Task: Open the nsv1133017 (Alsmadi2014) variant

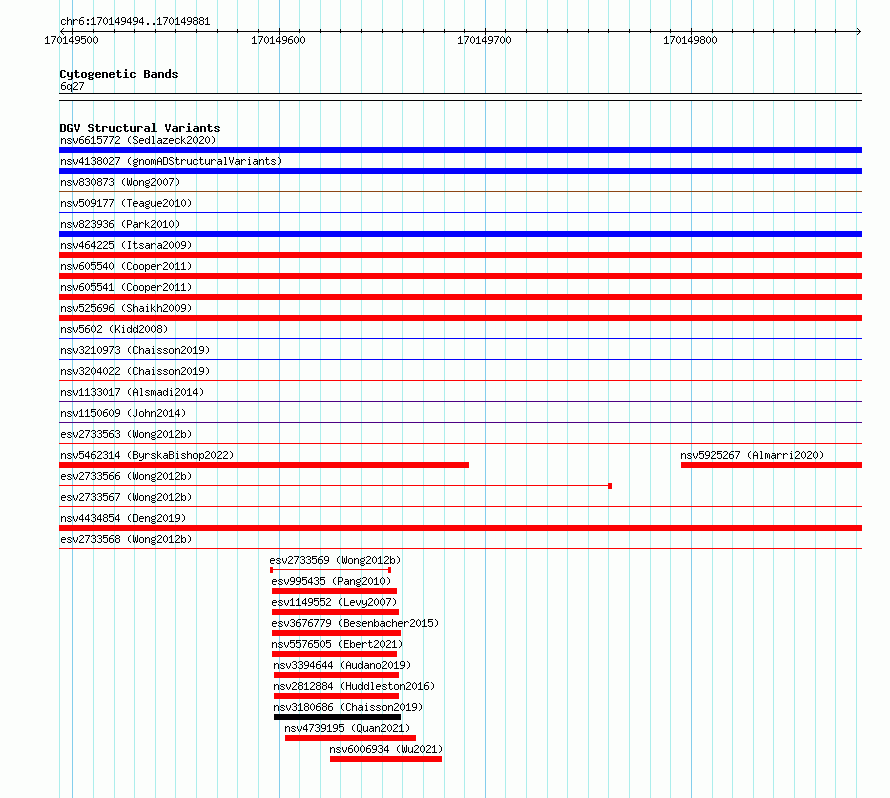Action: (x=132, y=392)
